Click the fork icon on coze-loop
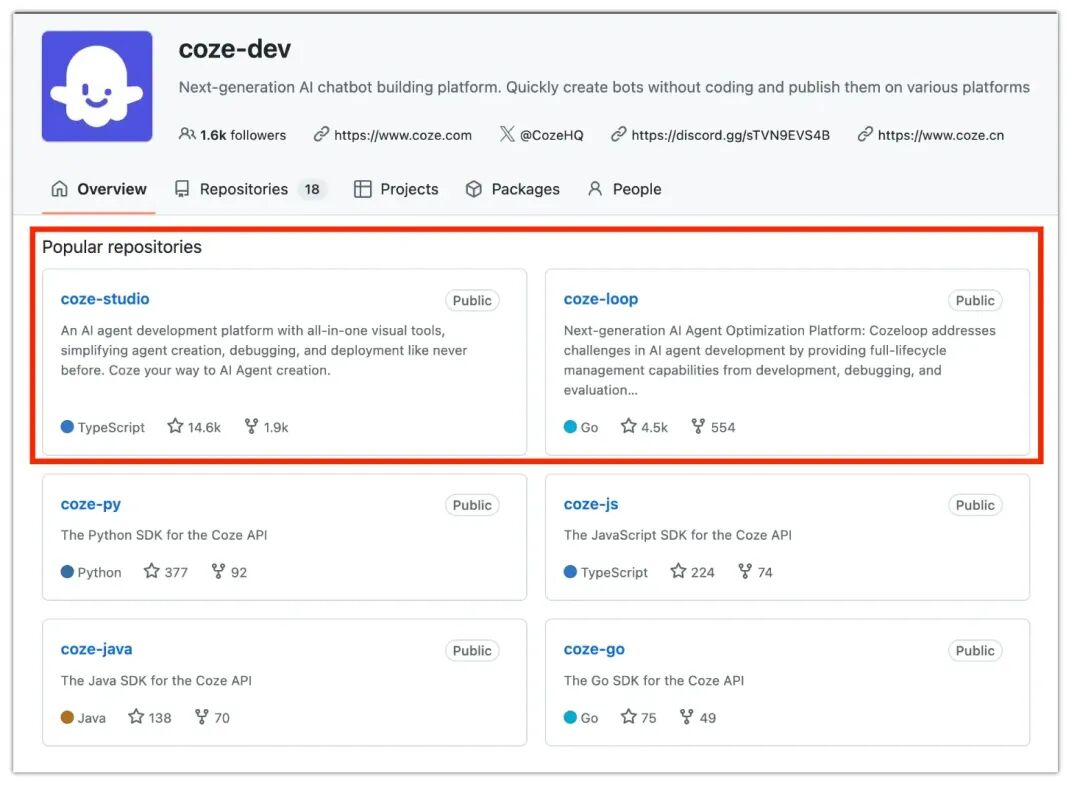Screen dimensions: 1080x790 point(698,426)
